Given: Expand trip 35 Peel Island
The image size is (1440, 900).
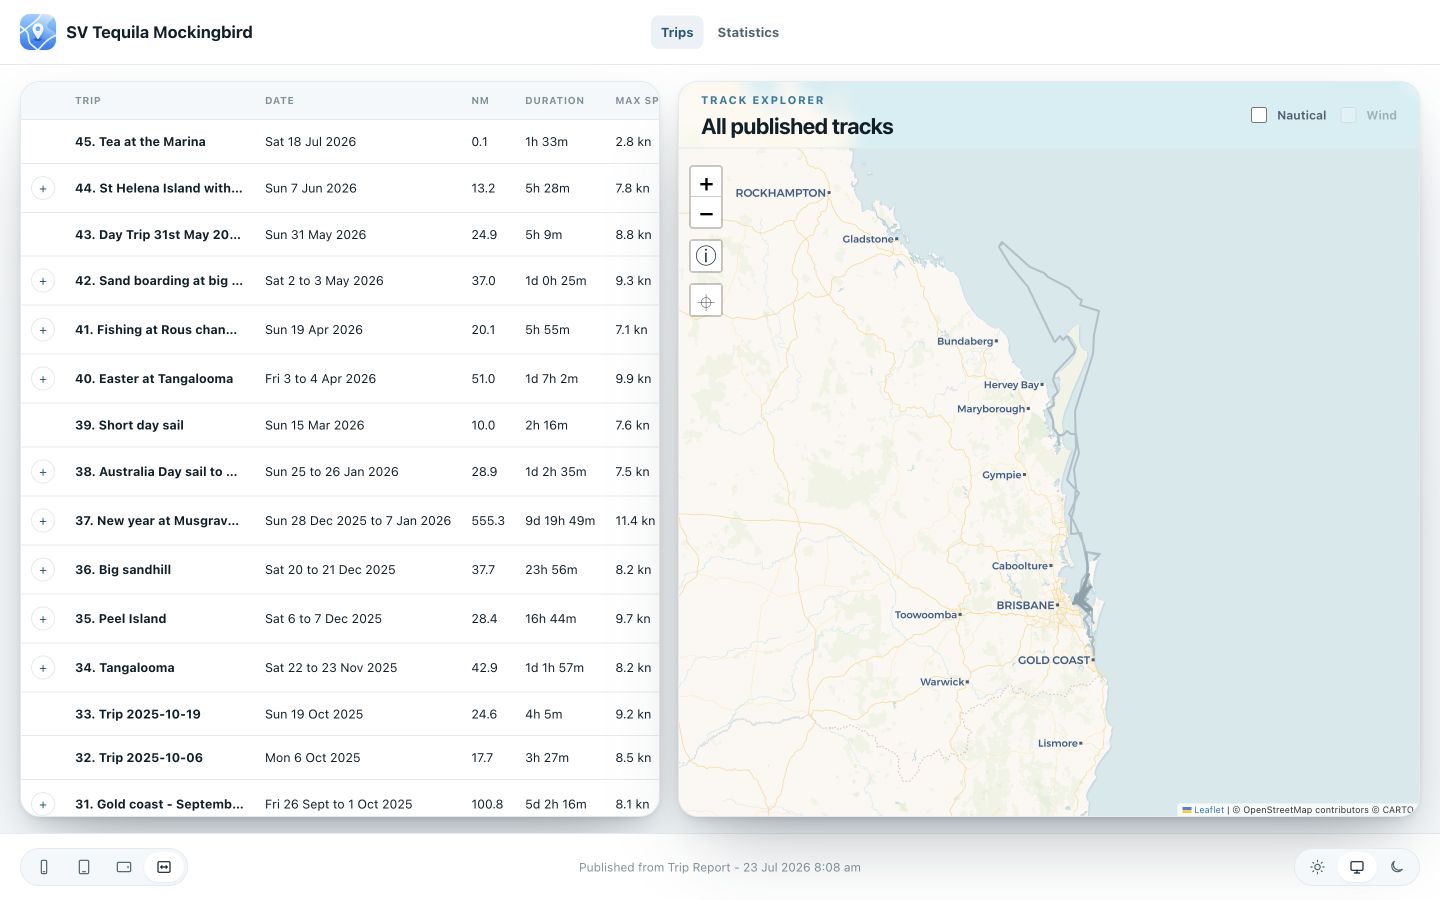Looking at the screenshot, I should tap(43, 619).
